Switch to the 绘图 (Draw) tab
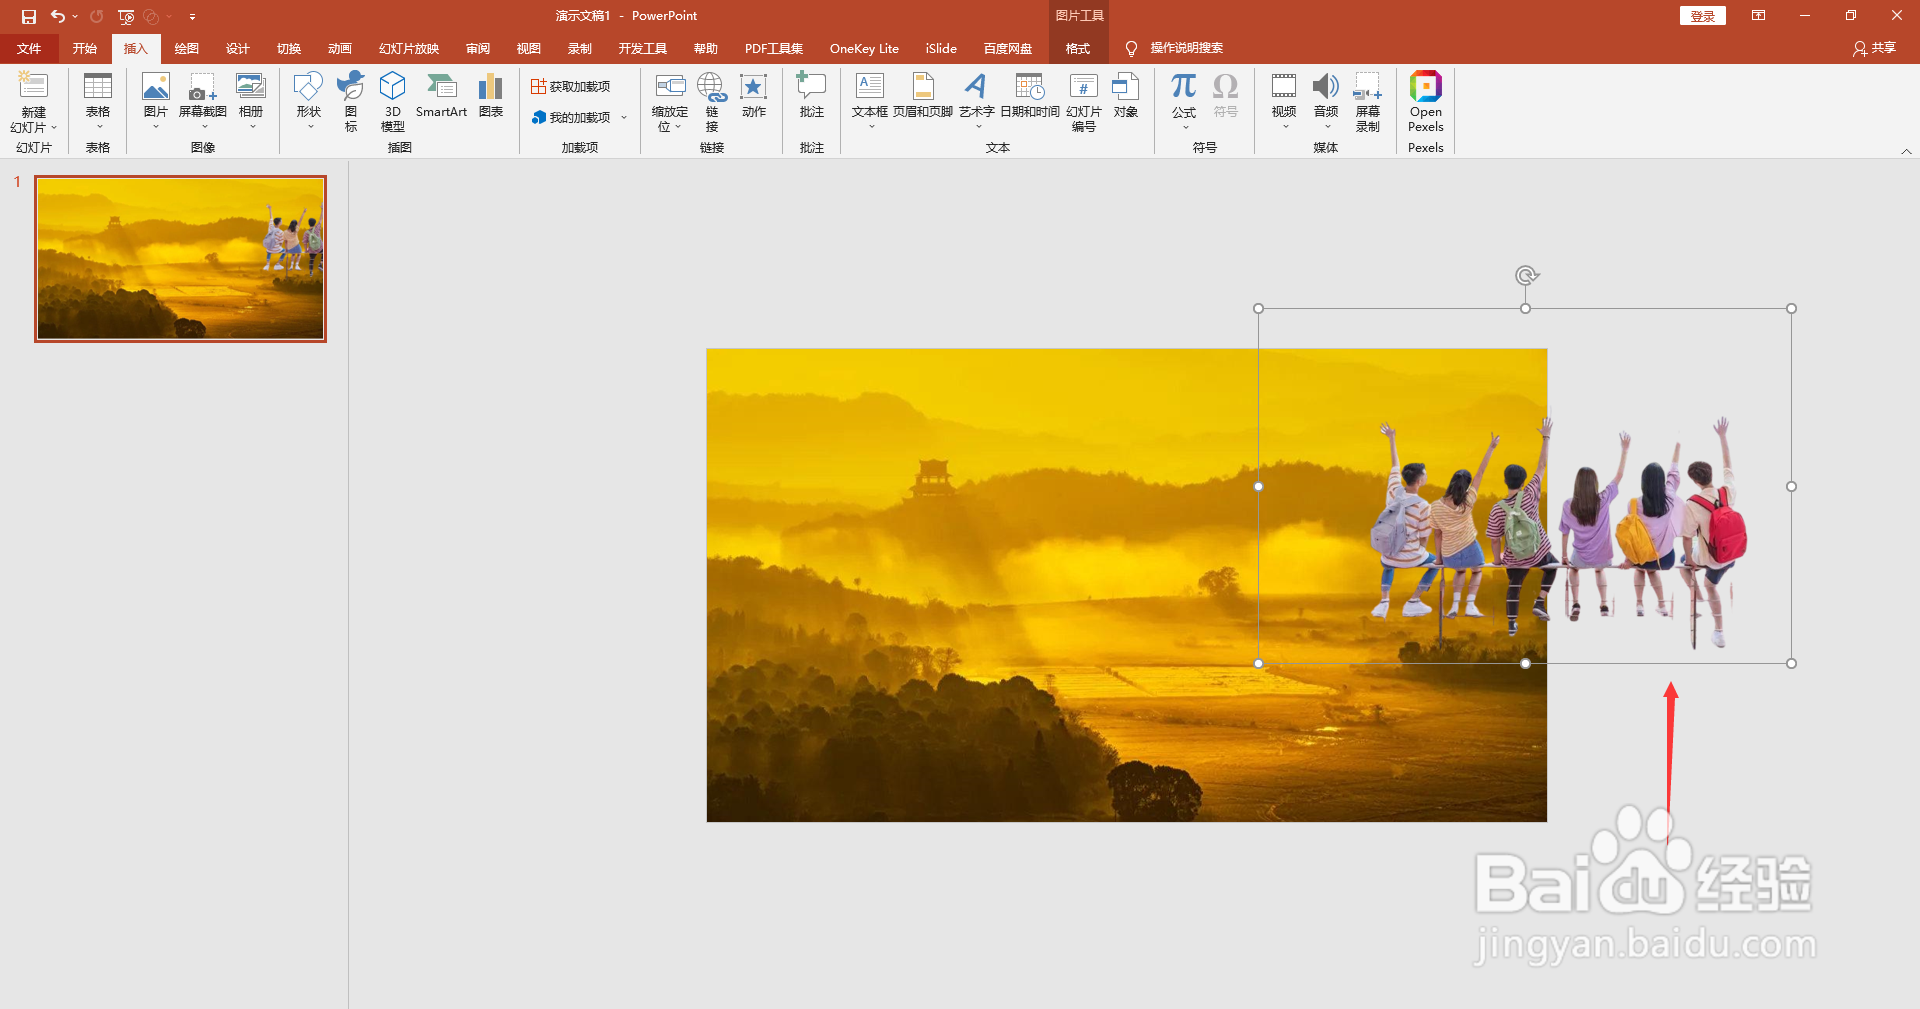 click(x=187, y=49)
